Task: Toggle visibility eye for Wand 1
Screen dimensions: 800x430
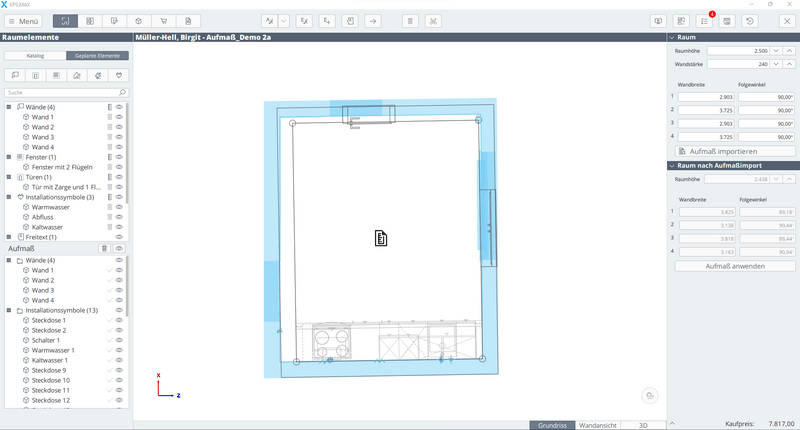Action: (119, 117)
